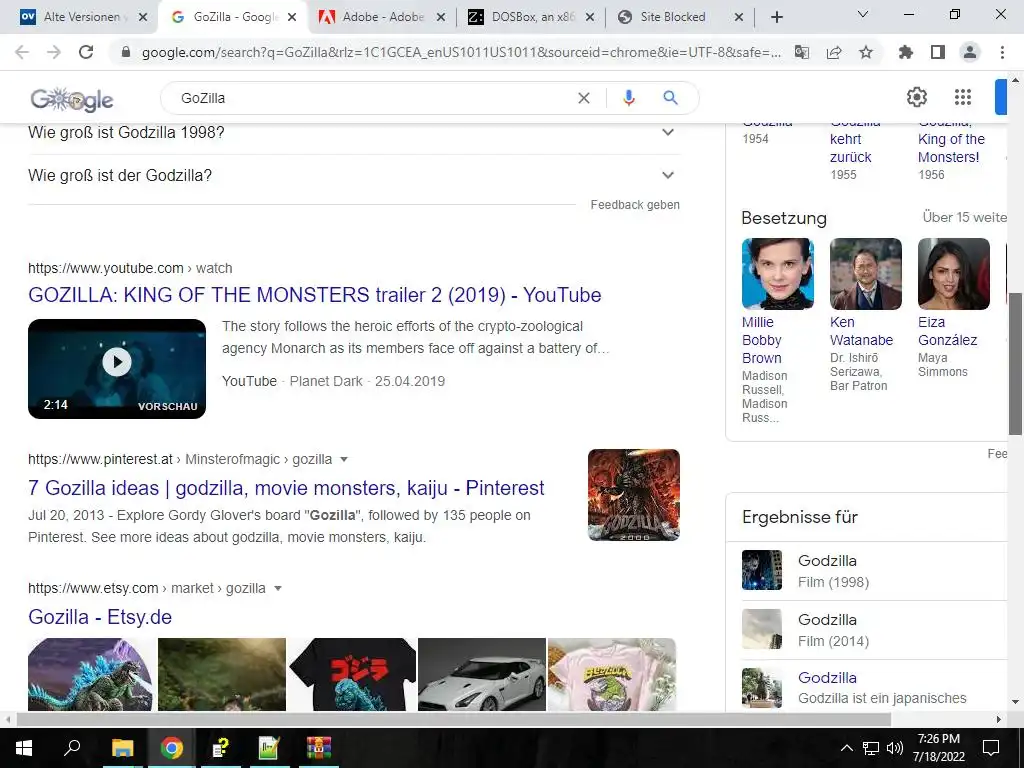Open taskbar search magnifier

pos(72,748)
